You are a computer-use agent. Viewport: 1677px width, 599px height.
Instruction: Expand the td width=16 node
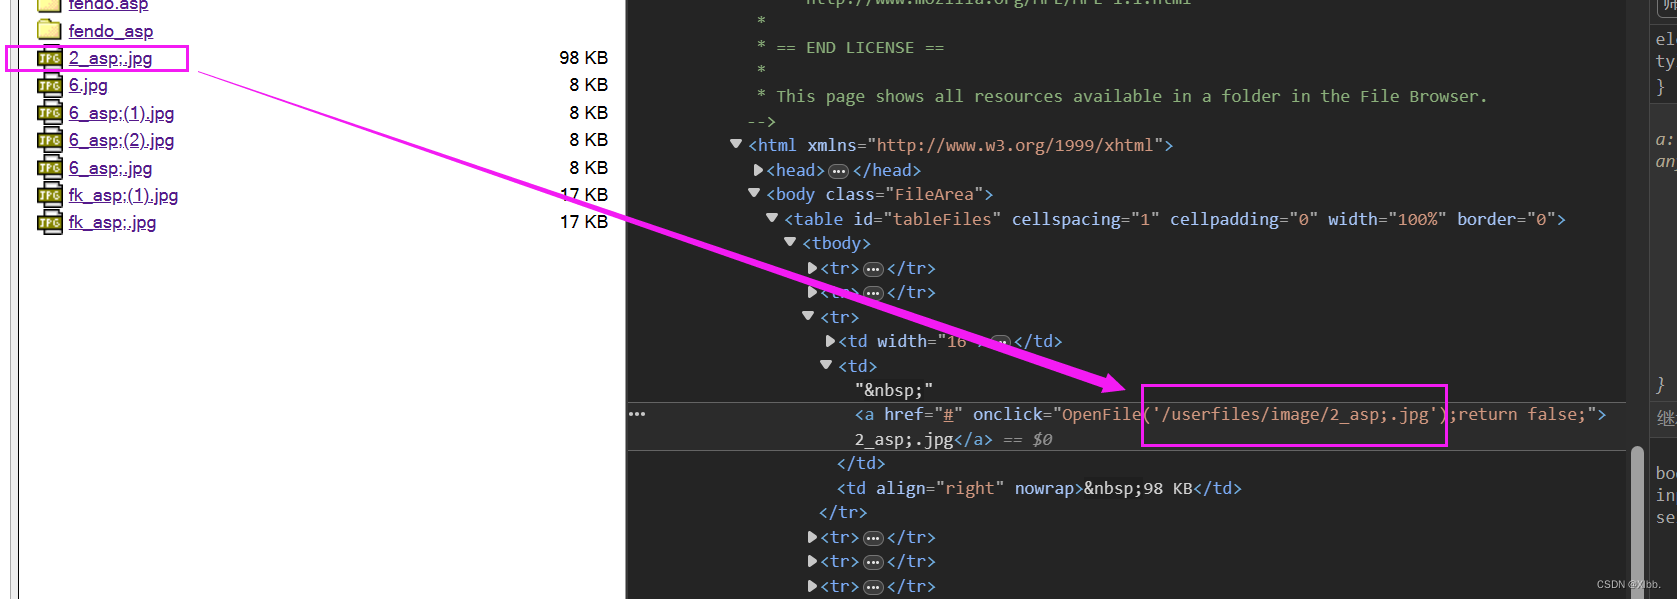point(830,341)
